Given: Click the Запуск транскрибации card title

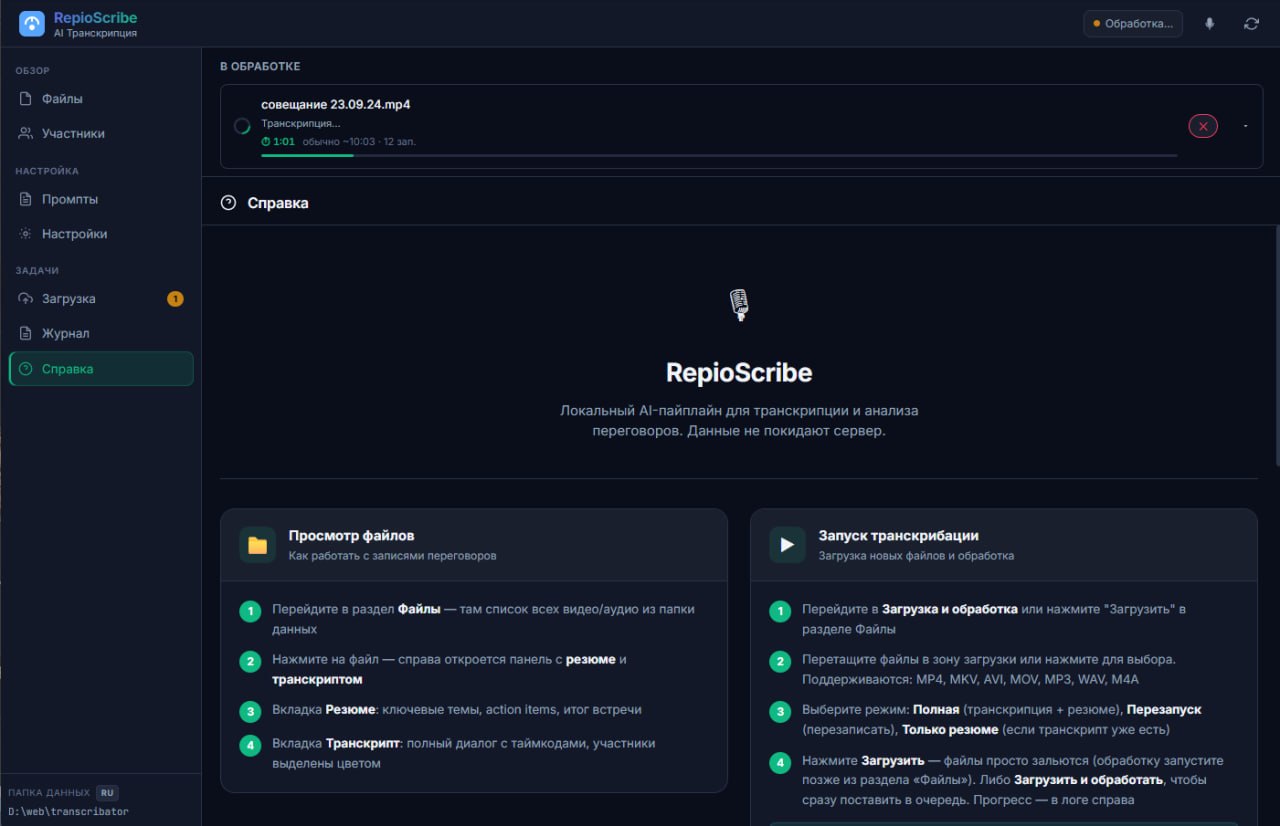Looking at the screenshot, I should (898, 536).
